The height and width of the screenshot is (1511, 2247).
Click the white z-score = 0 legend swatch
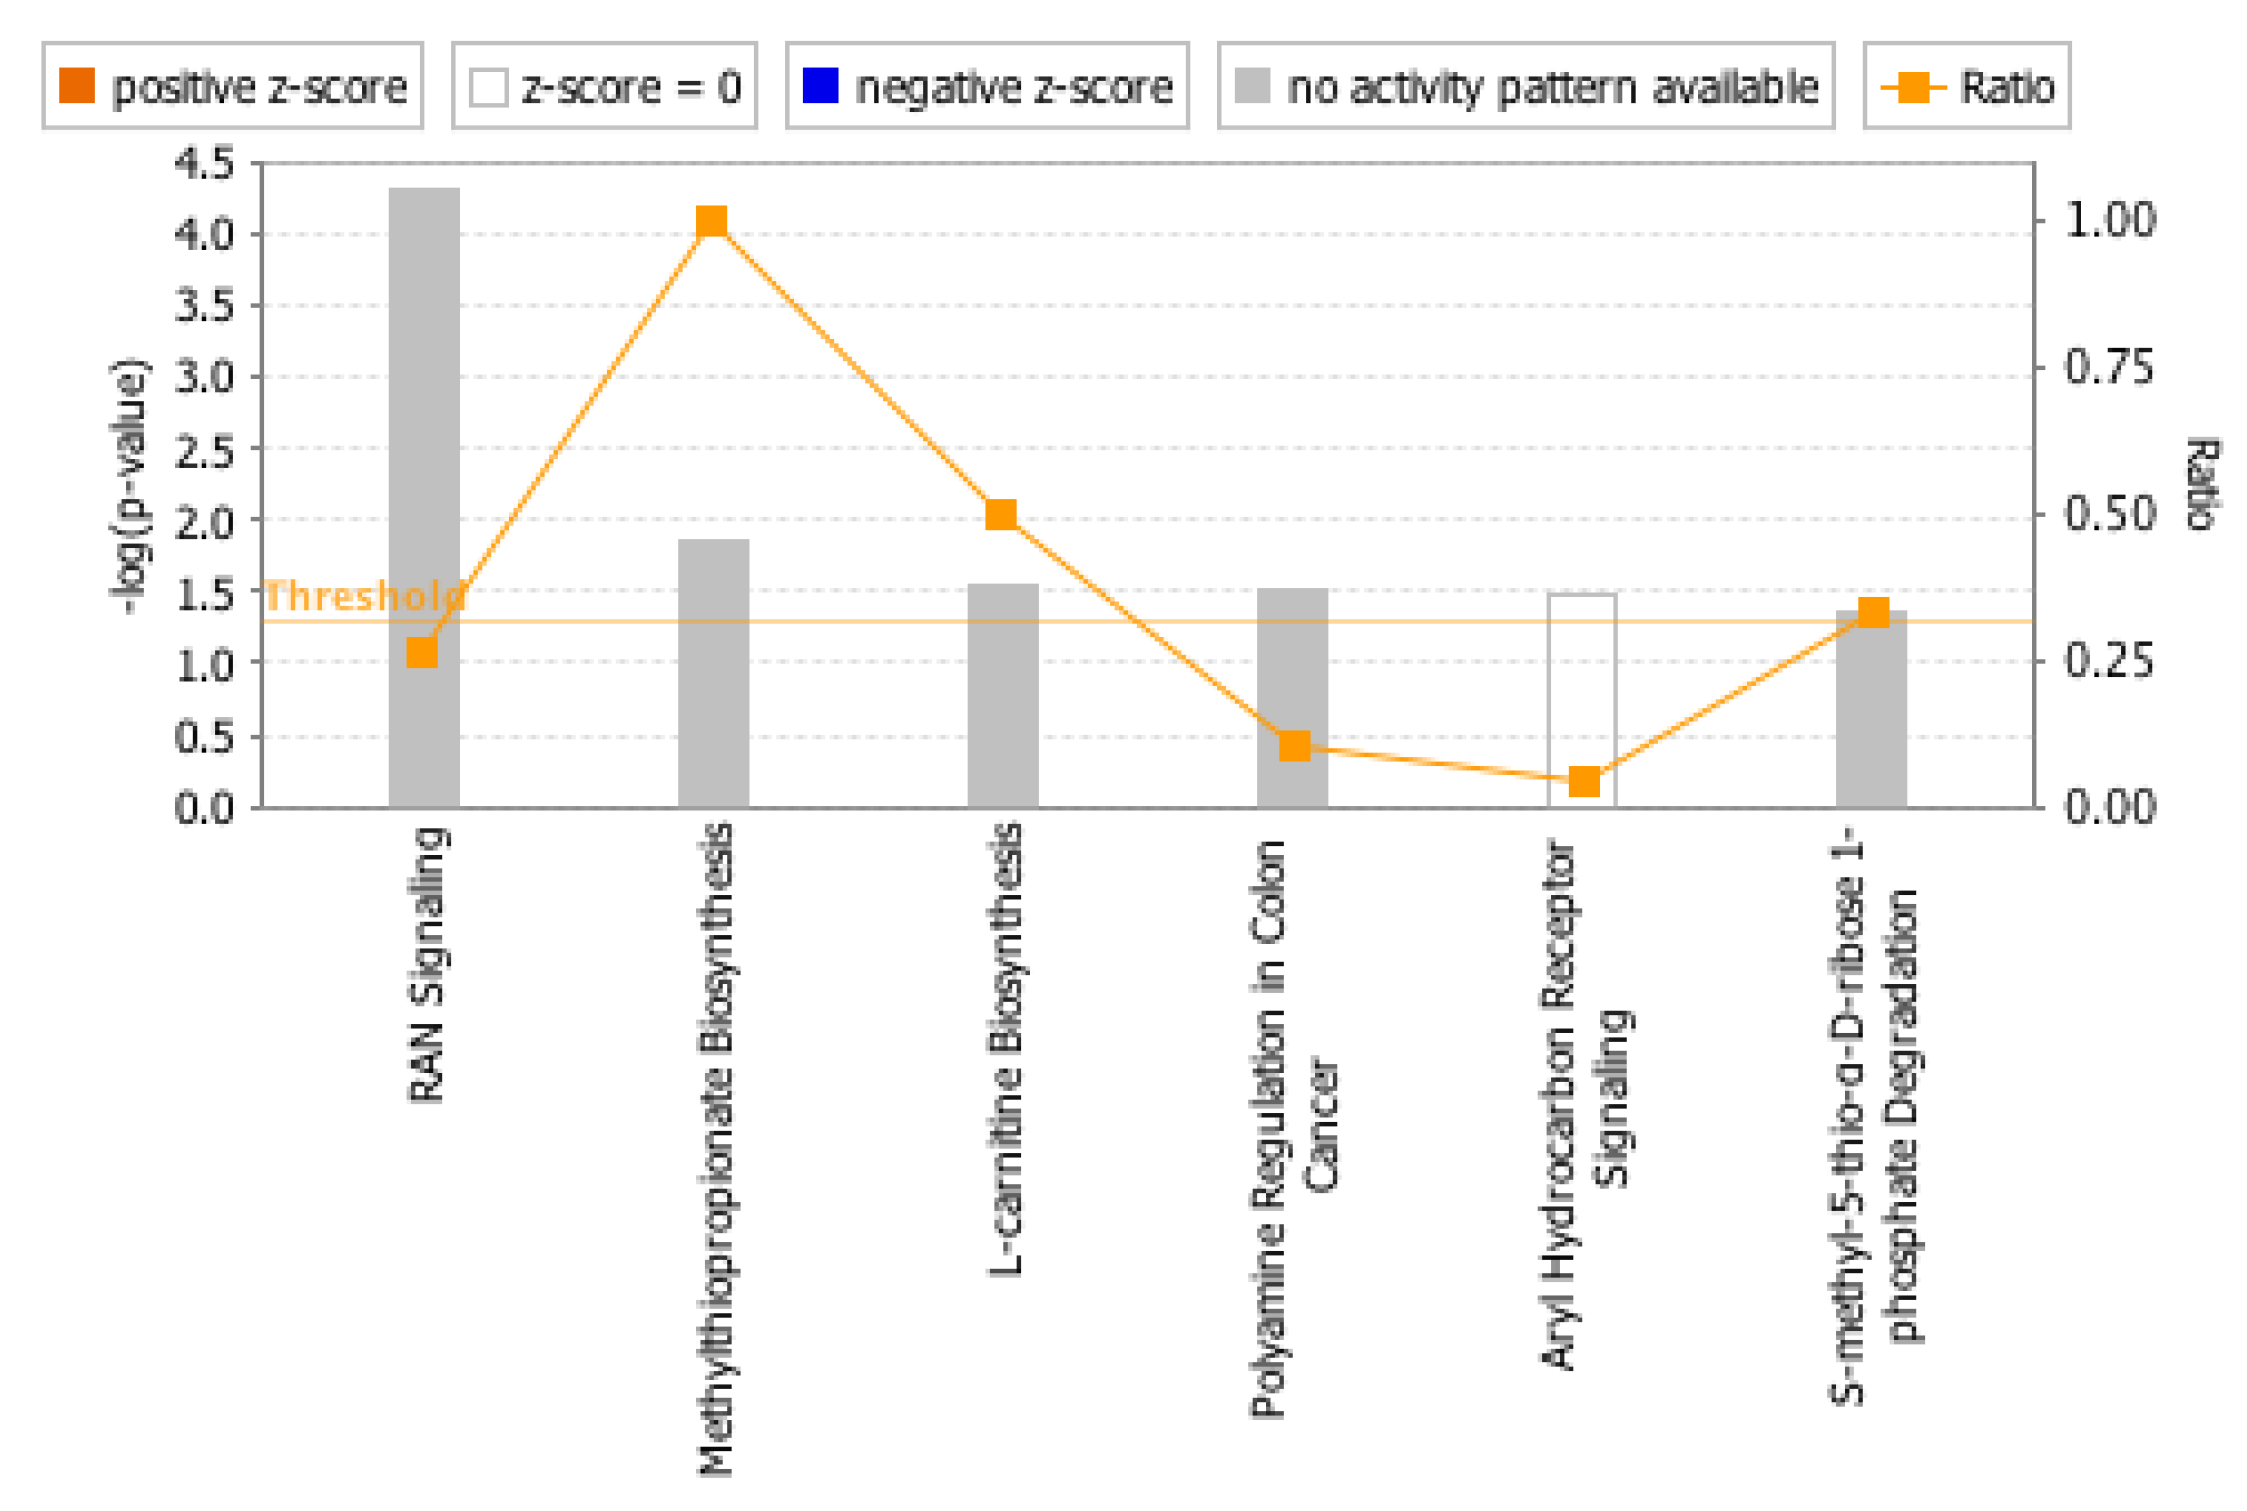[x=488, y=87]
